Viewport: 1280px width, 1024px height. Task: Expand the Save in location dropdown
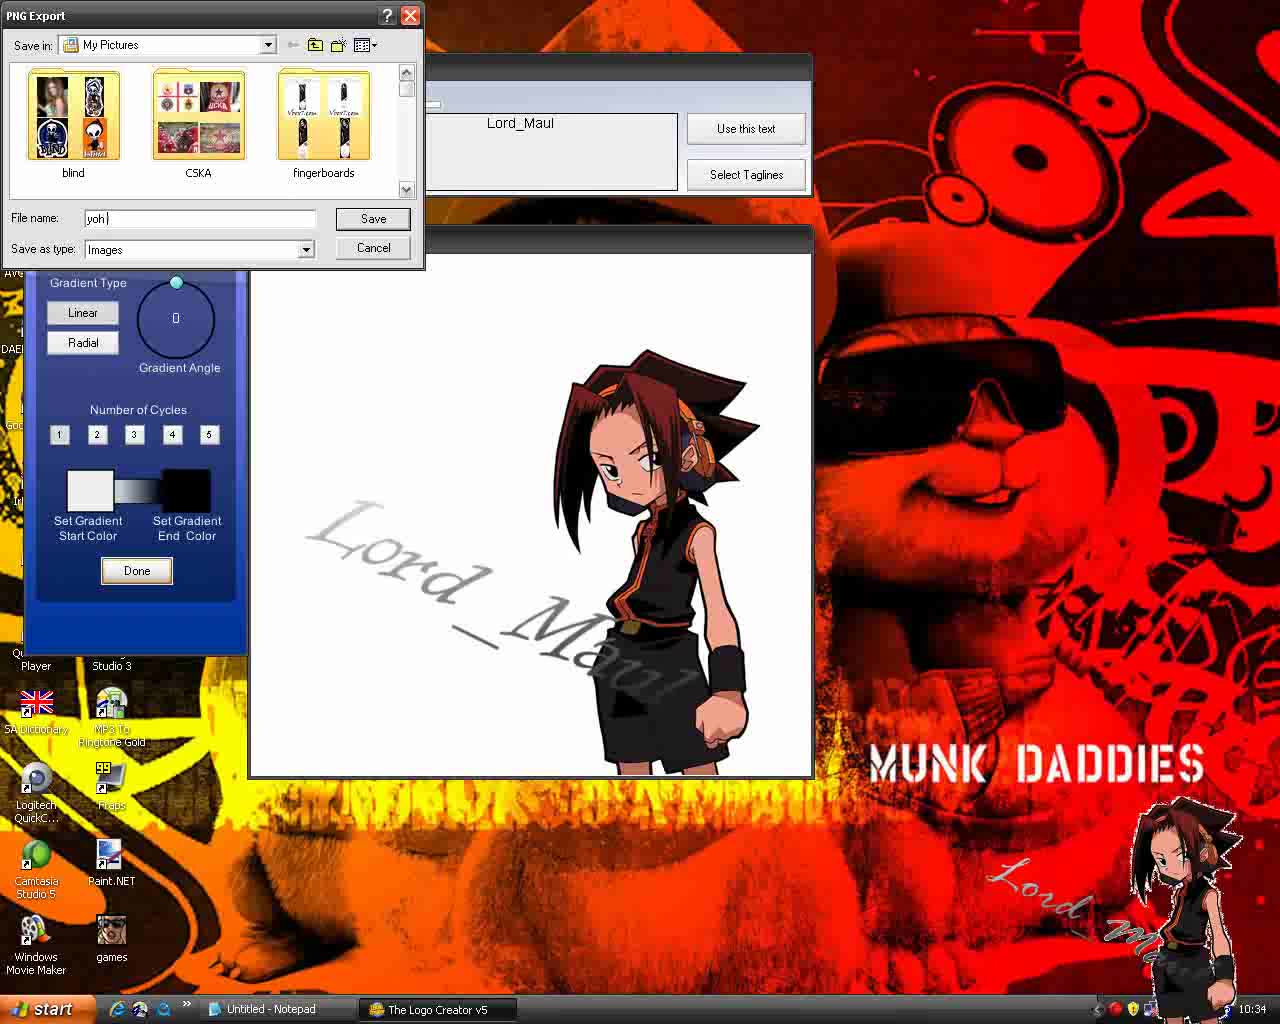point(268,45)
